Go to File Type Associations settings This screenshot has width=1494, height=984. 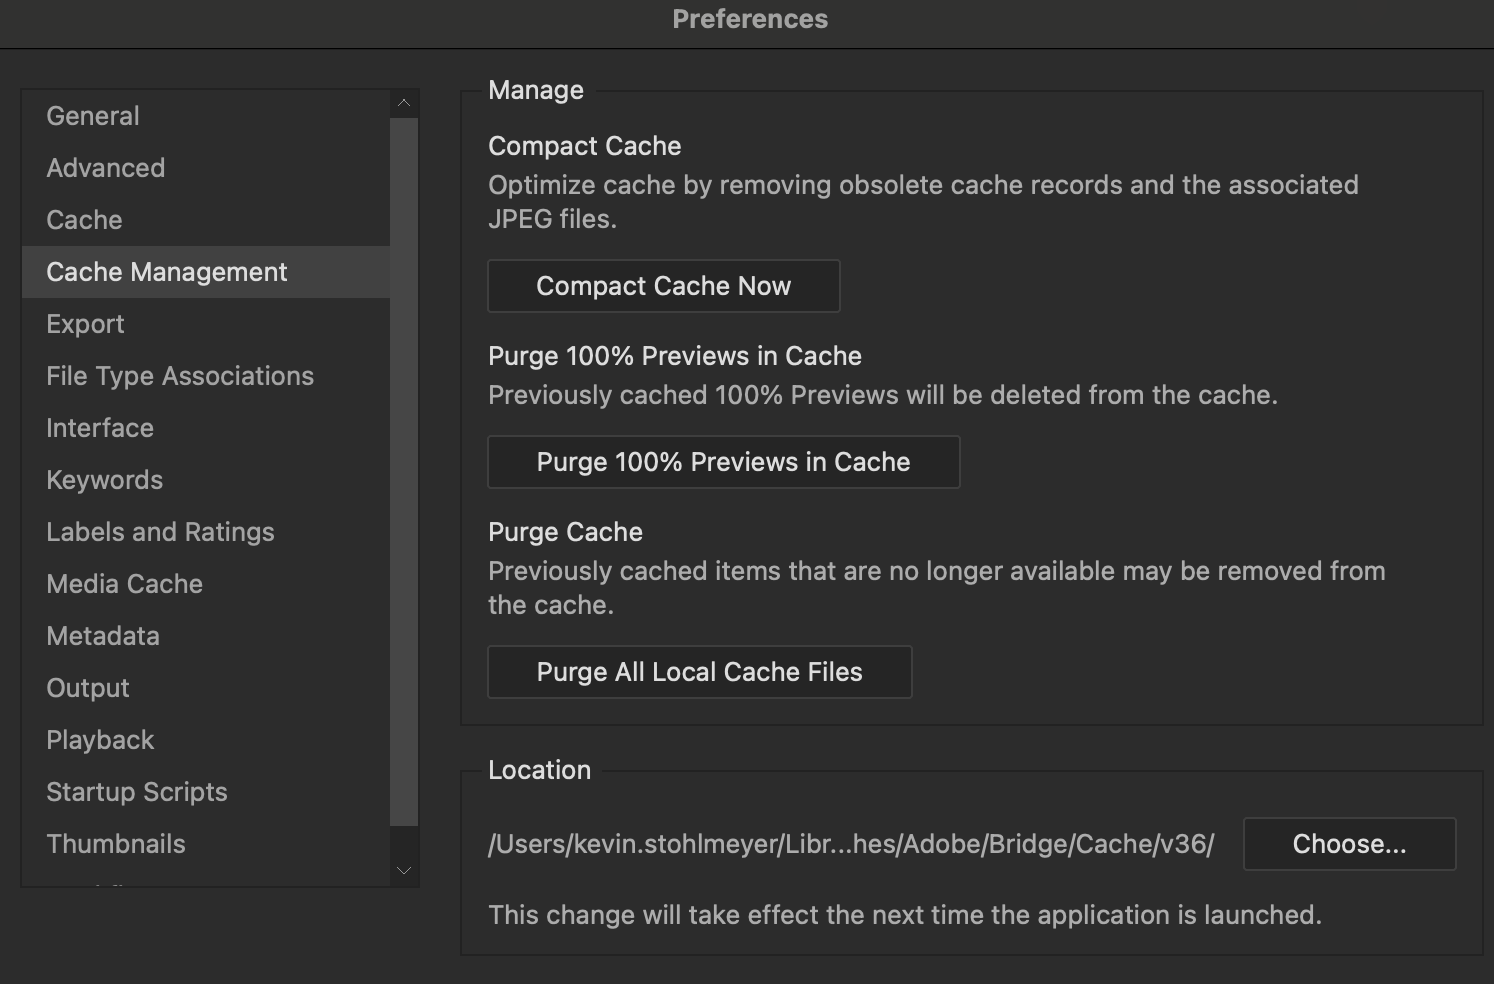180,376
